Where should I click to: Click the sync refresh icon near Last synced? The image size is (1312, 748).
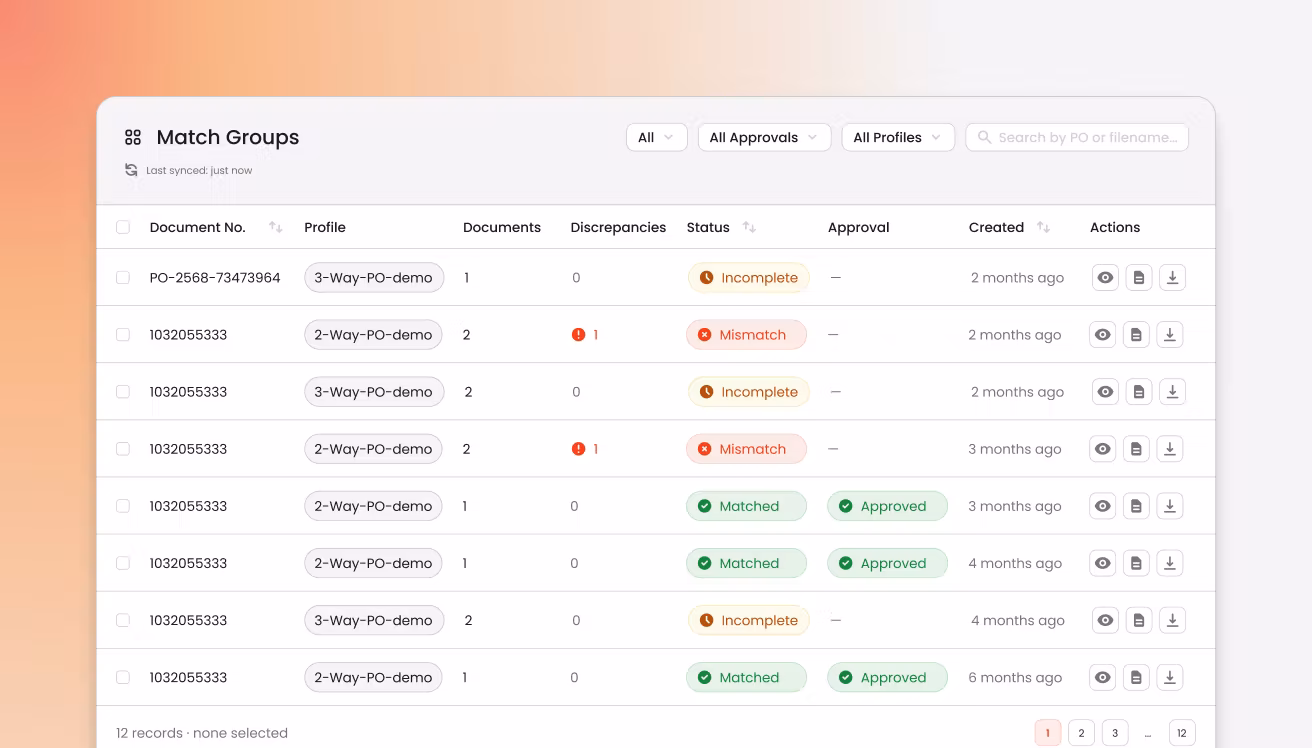(131, 170)
